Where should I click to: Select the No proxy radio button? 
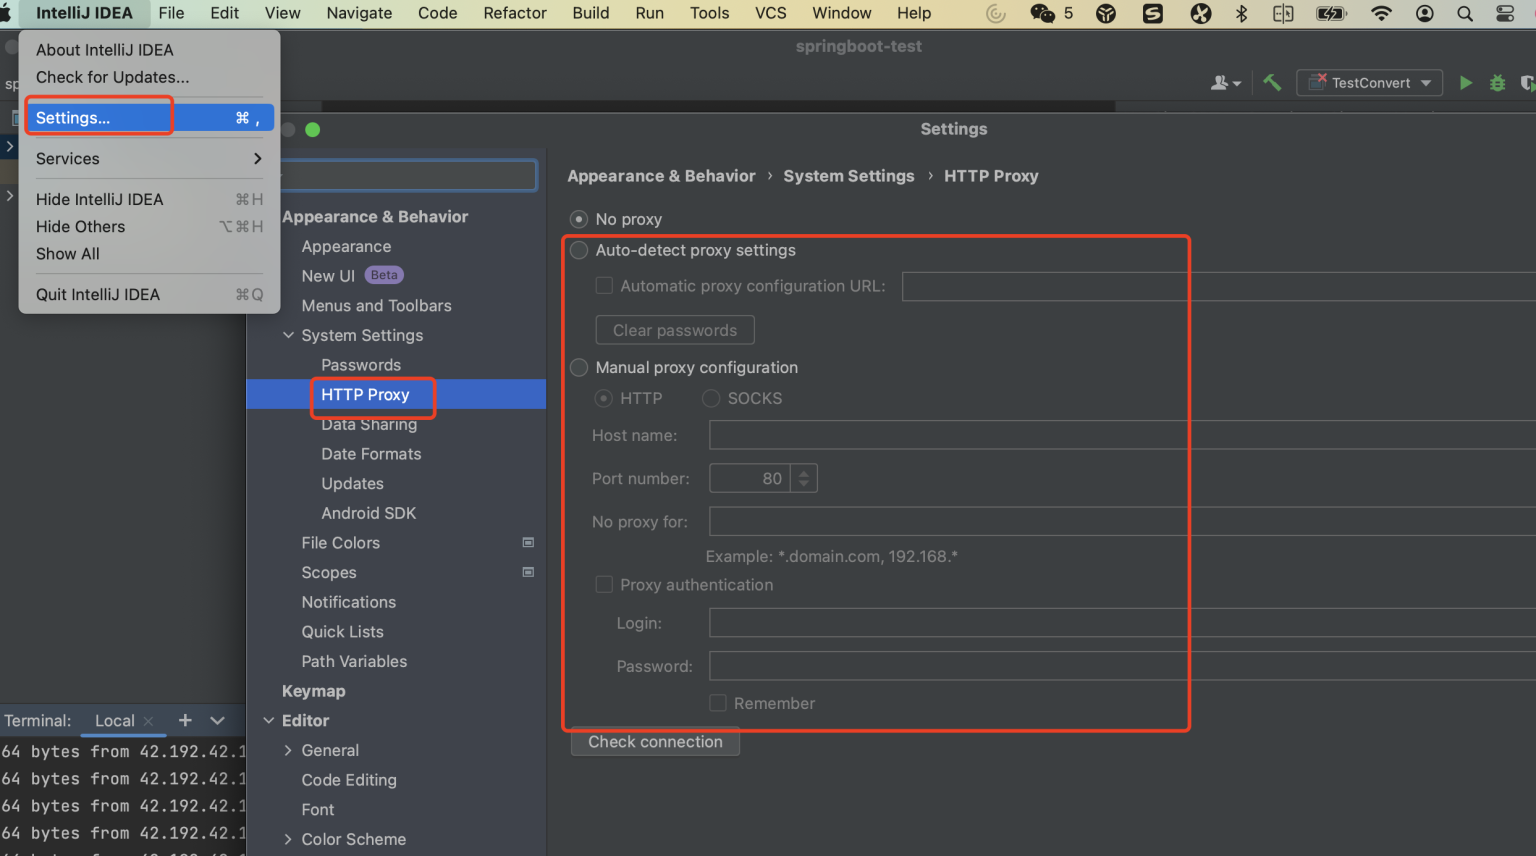(579, 219)
